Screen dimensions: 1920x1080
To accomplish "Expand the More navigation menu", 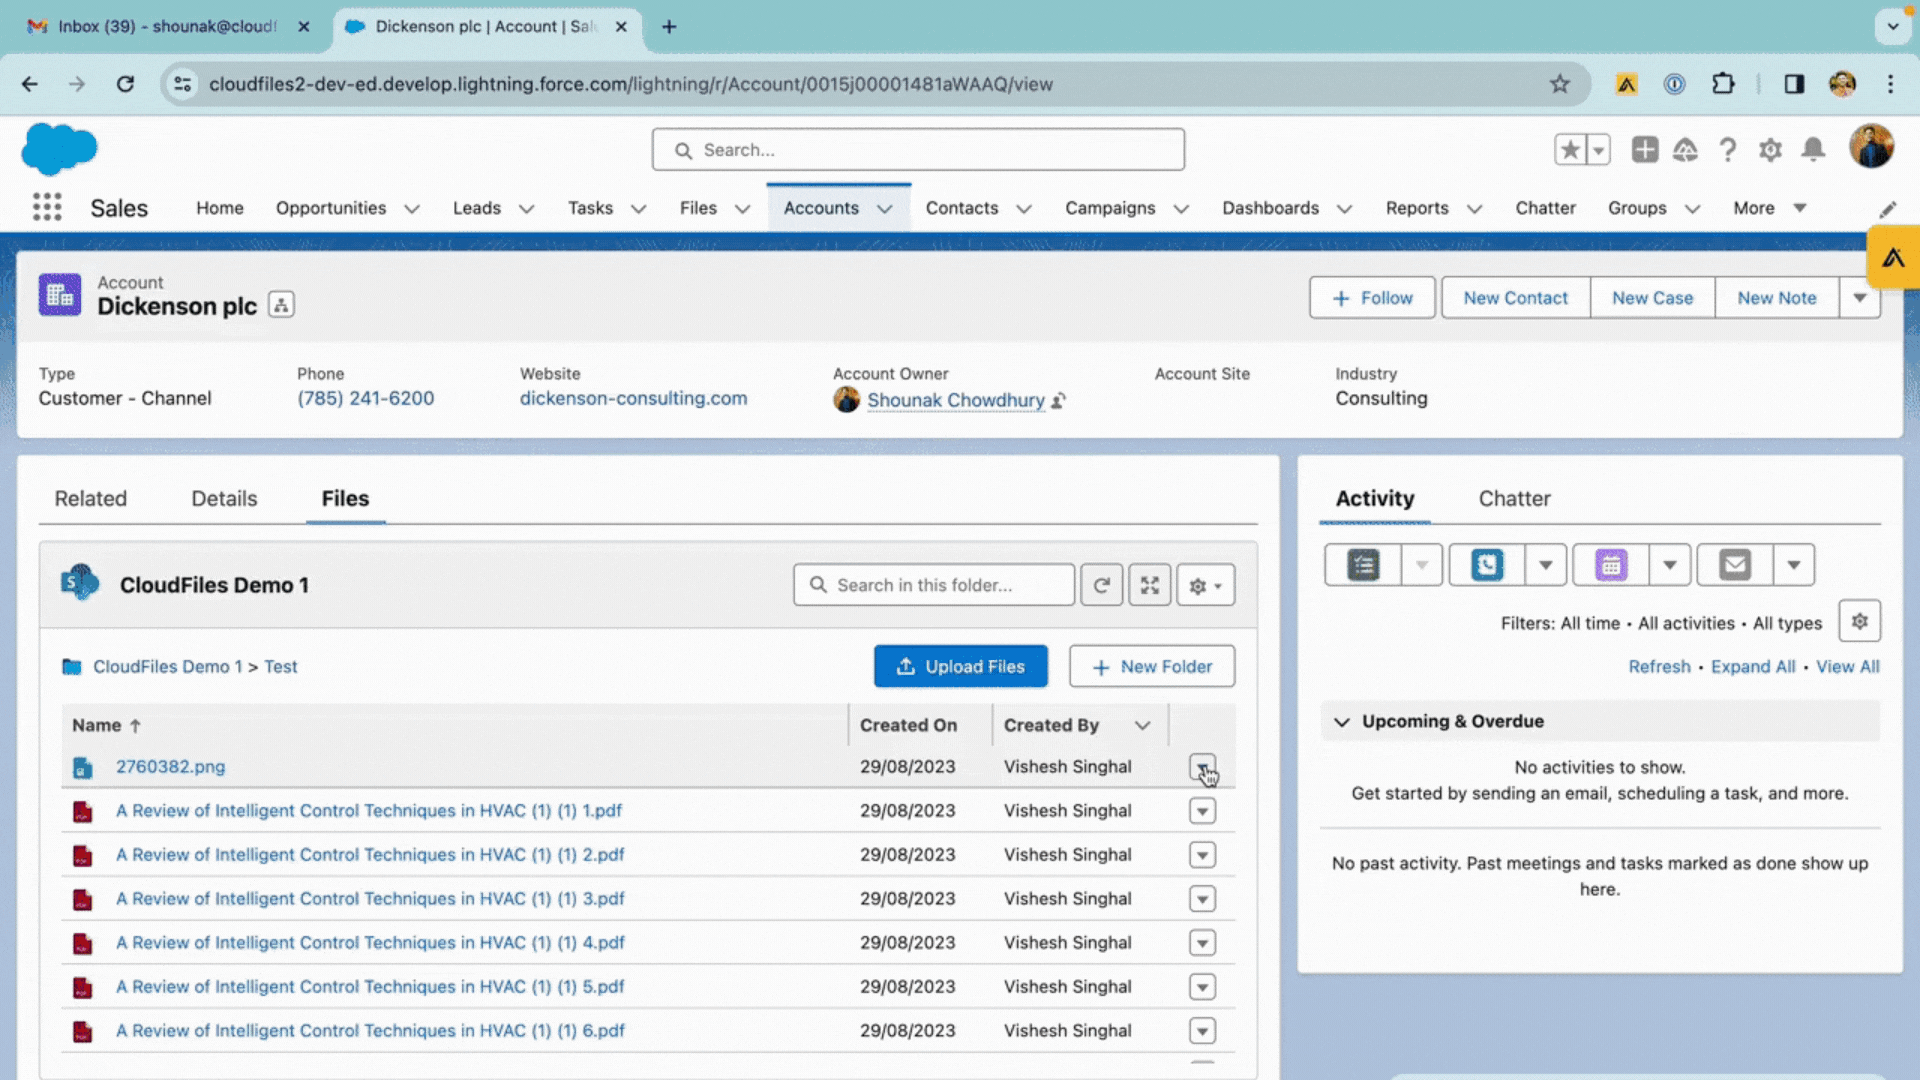I will [x=1769, y=208].
